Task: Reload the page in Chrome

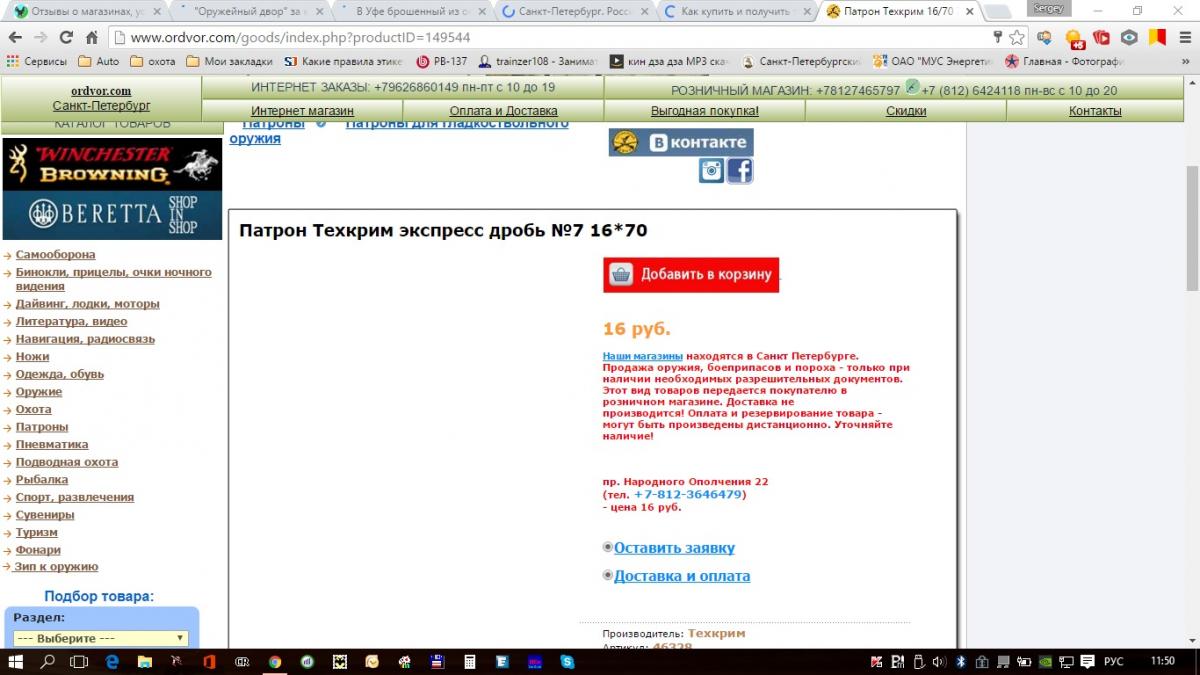Action: point(66,37)
